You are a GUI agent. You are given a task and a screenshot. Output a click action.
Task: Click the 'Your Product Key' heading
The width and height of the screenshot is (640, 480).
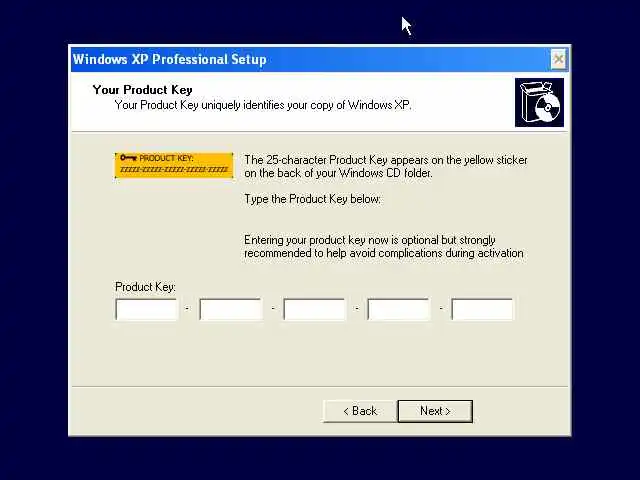tap(142, 90)
